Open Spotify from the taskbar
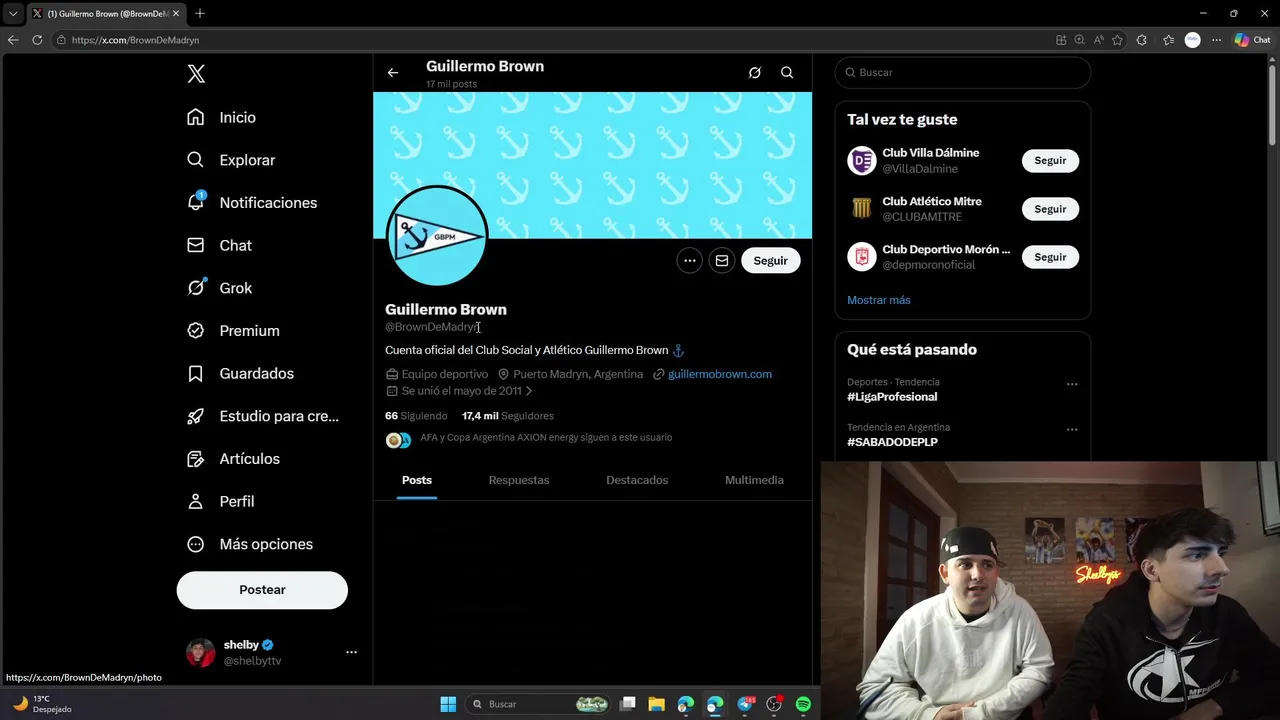1280x720 pixels. (803, 704)
